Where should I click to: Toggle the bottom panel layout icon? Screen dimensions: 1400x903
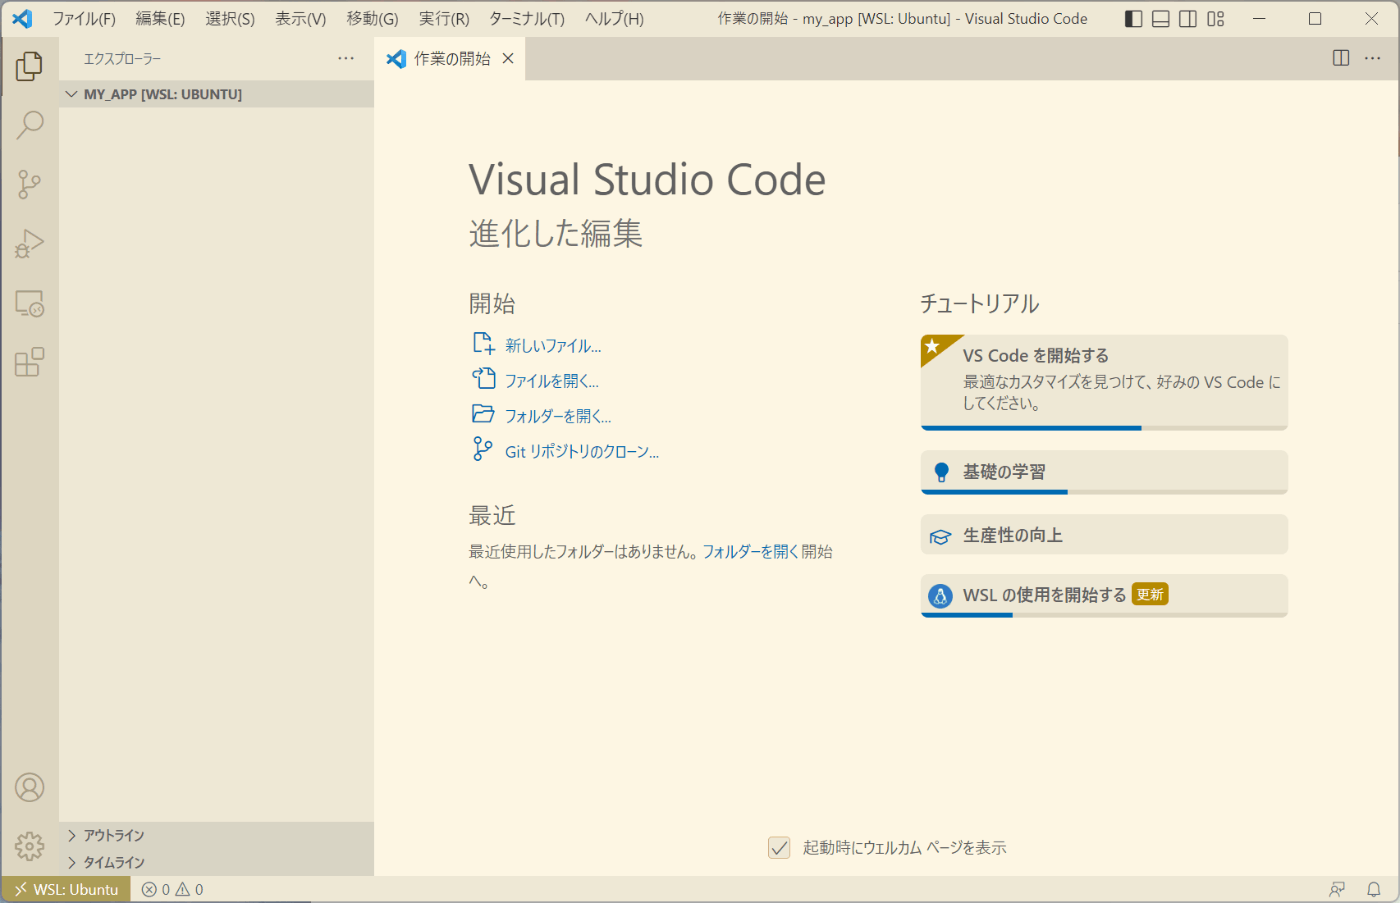tap(1161, 19)
